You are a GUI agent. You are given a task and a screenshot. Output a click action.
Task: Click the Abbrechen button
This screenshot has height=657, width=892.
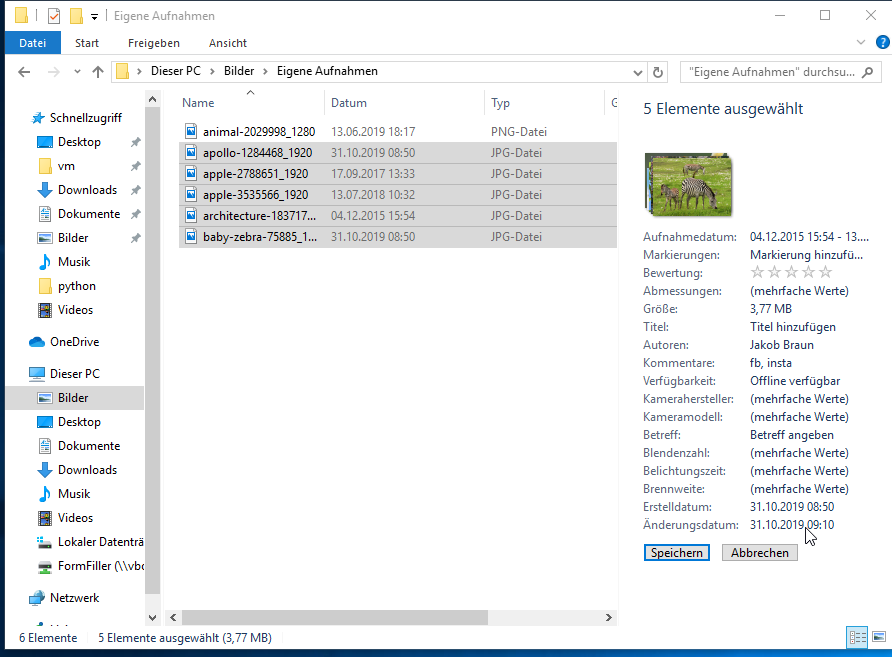759,553
